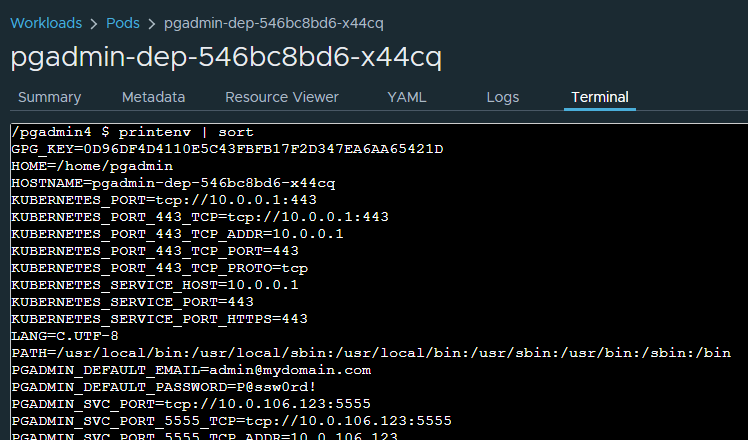
Task: Open the Resource Viewer tab
Action: pyautogui.click(x=282, y=97)
